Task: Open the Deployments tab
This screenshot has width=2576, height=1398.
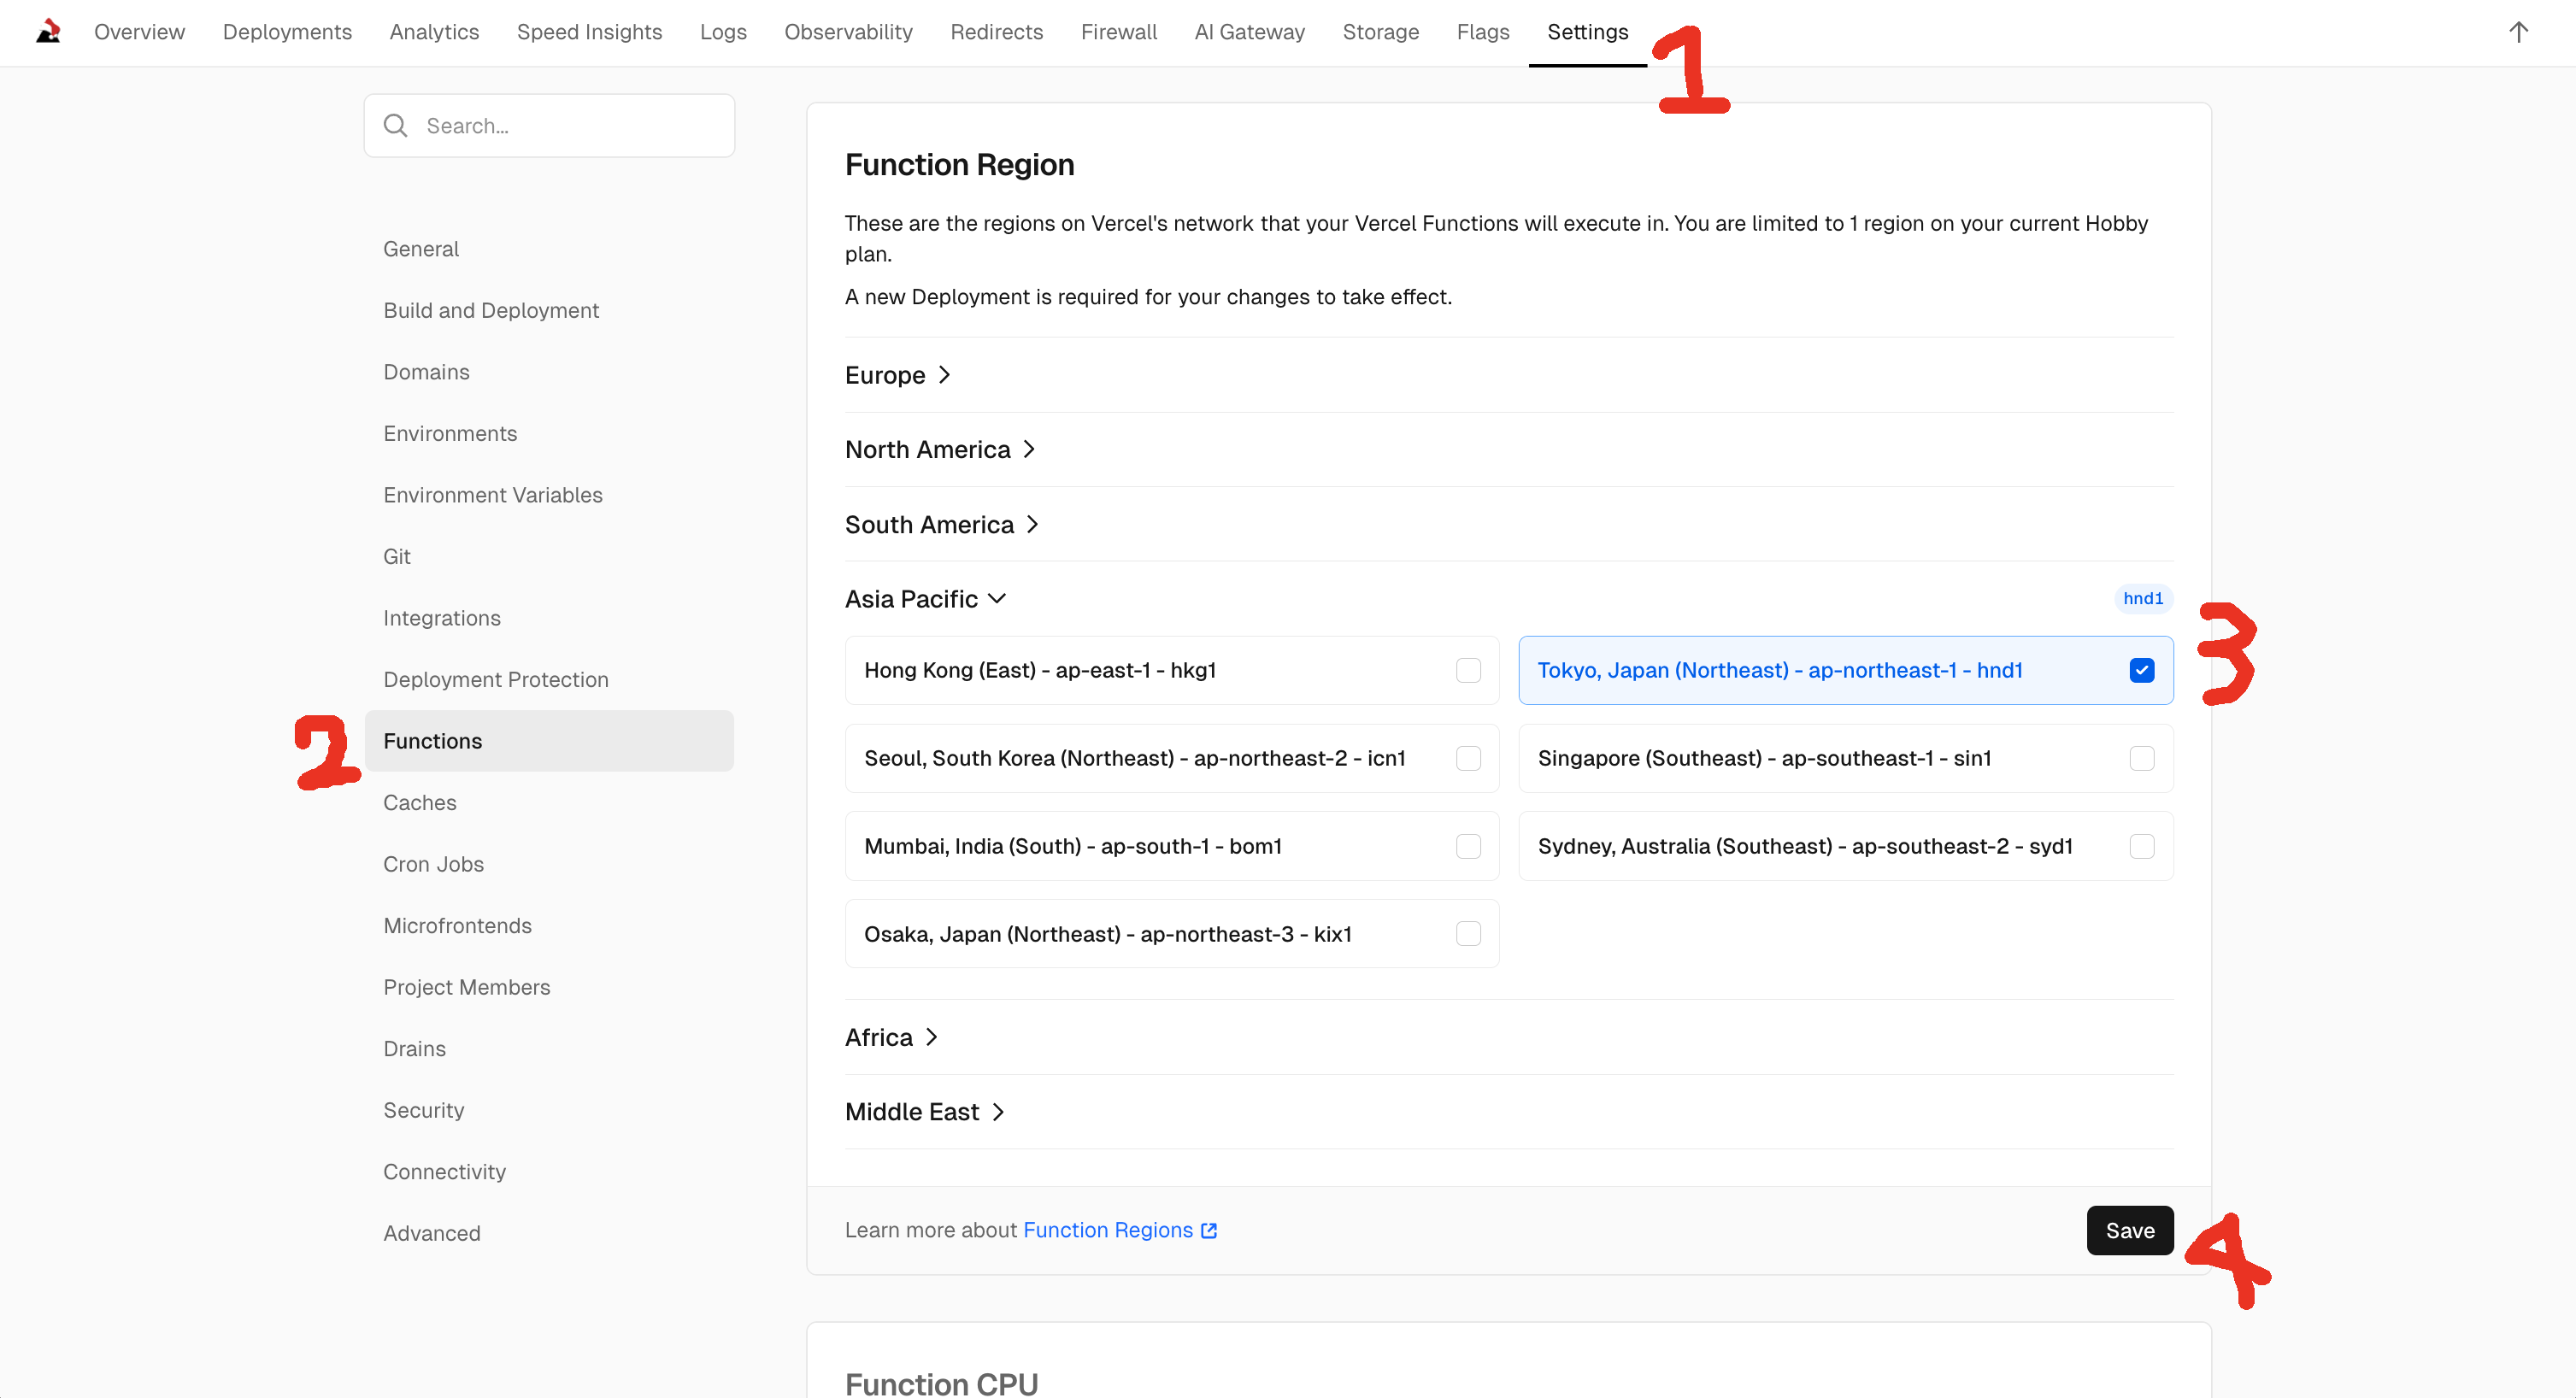Action: (287, 32)
